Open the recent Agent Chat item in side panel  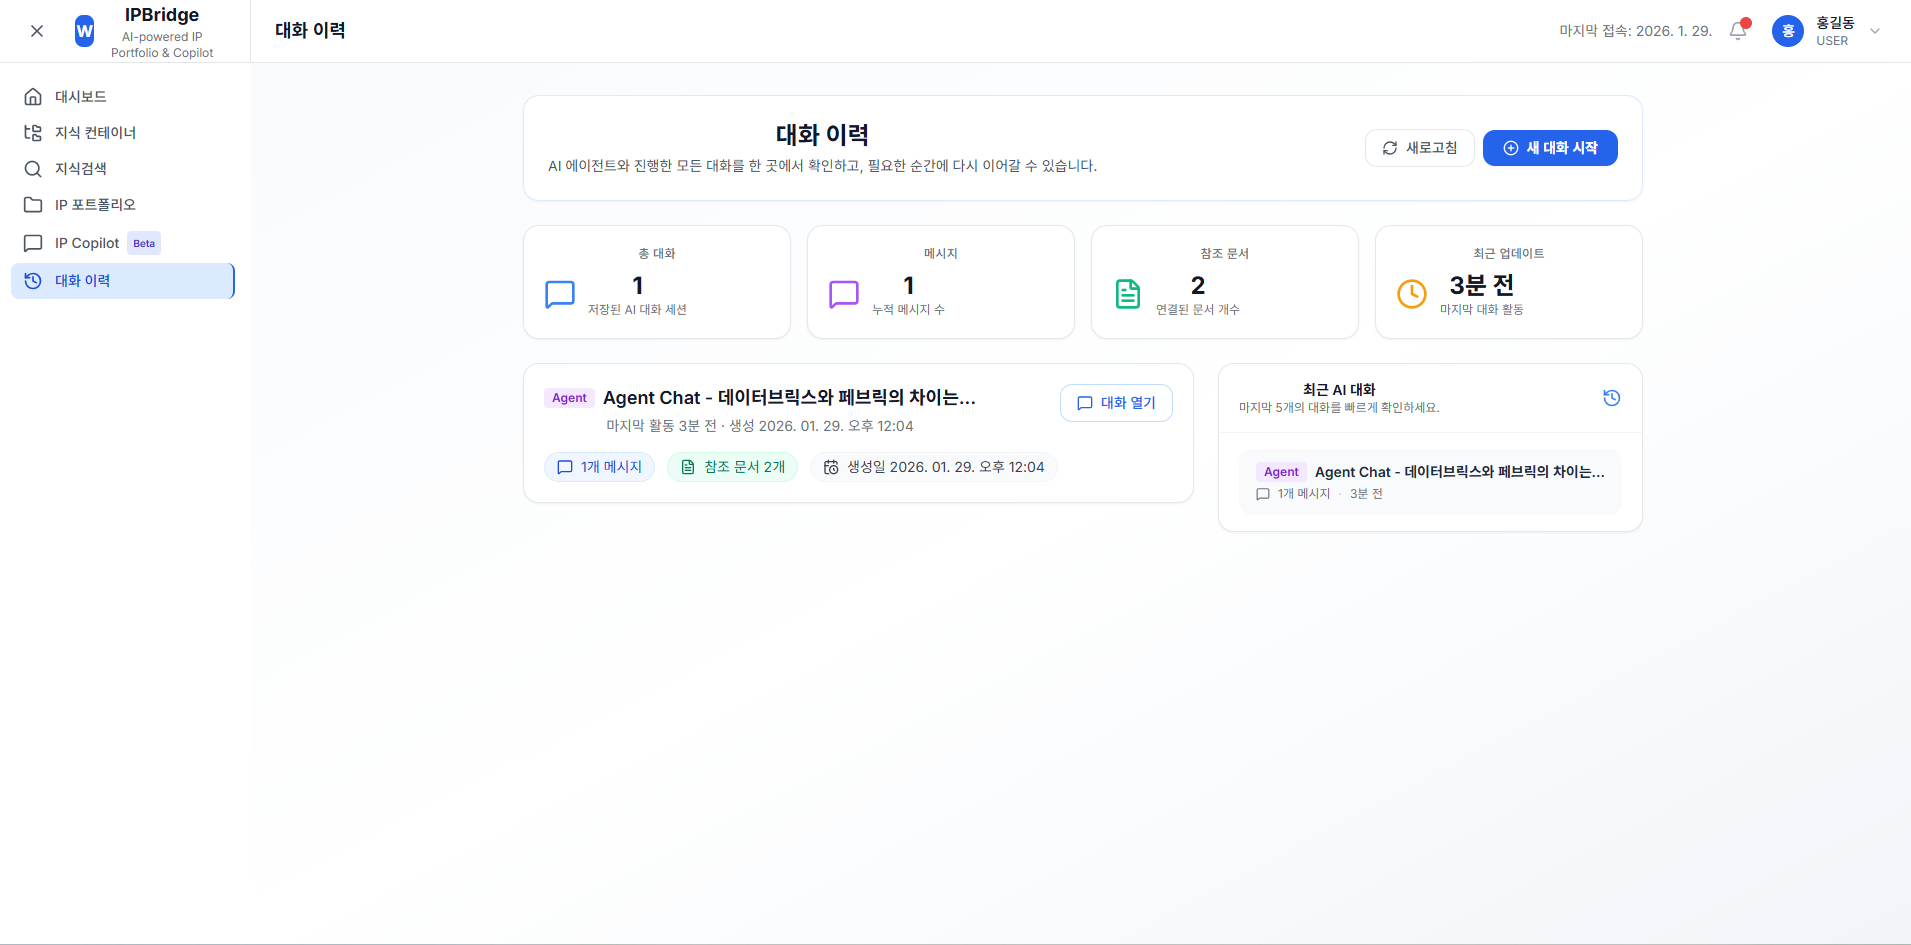[x=1430, y=482]
